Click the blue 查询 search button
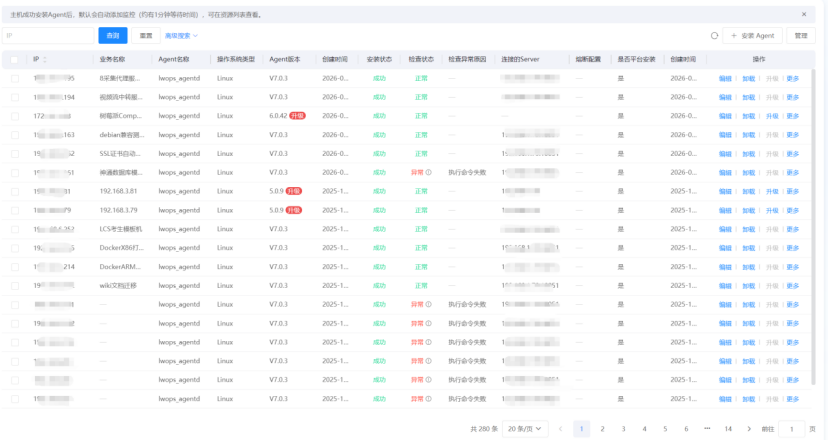Screen dimensions: 828x440 pyautogui.click(x=111, y=35)
